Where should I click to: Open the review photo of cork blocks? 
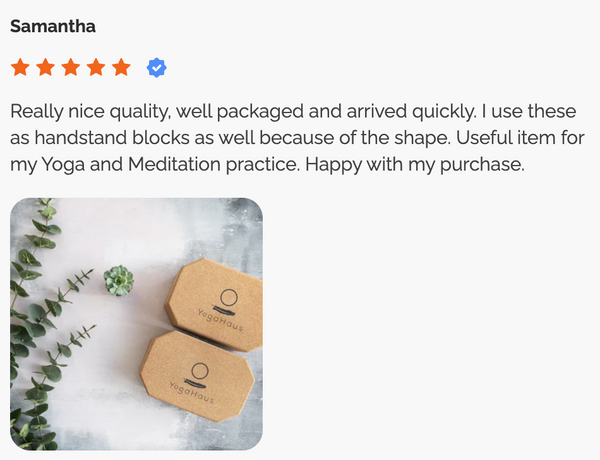(136, 324)
